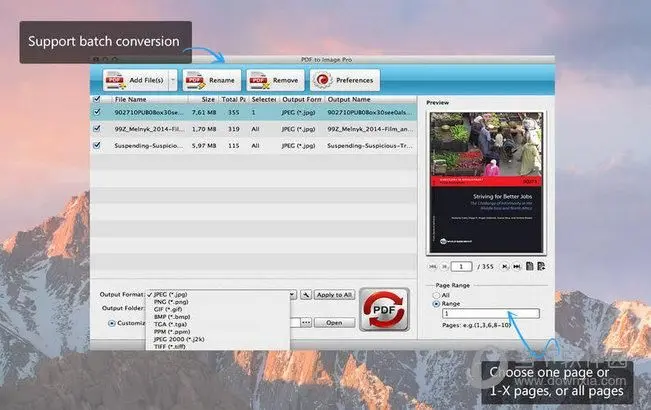The height and width of the screenshot is (410, 651).
Task: Uncheck the 99Z_Melnyk_2014 file checkbox
Action: tap(96, 129)
